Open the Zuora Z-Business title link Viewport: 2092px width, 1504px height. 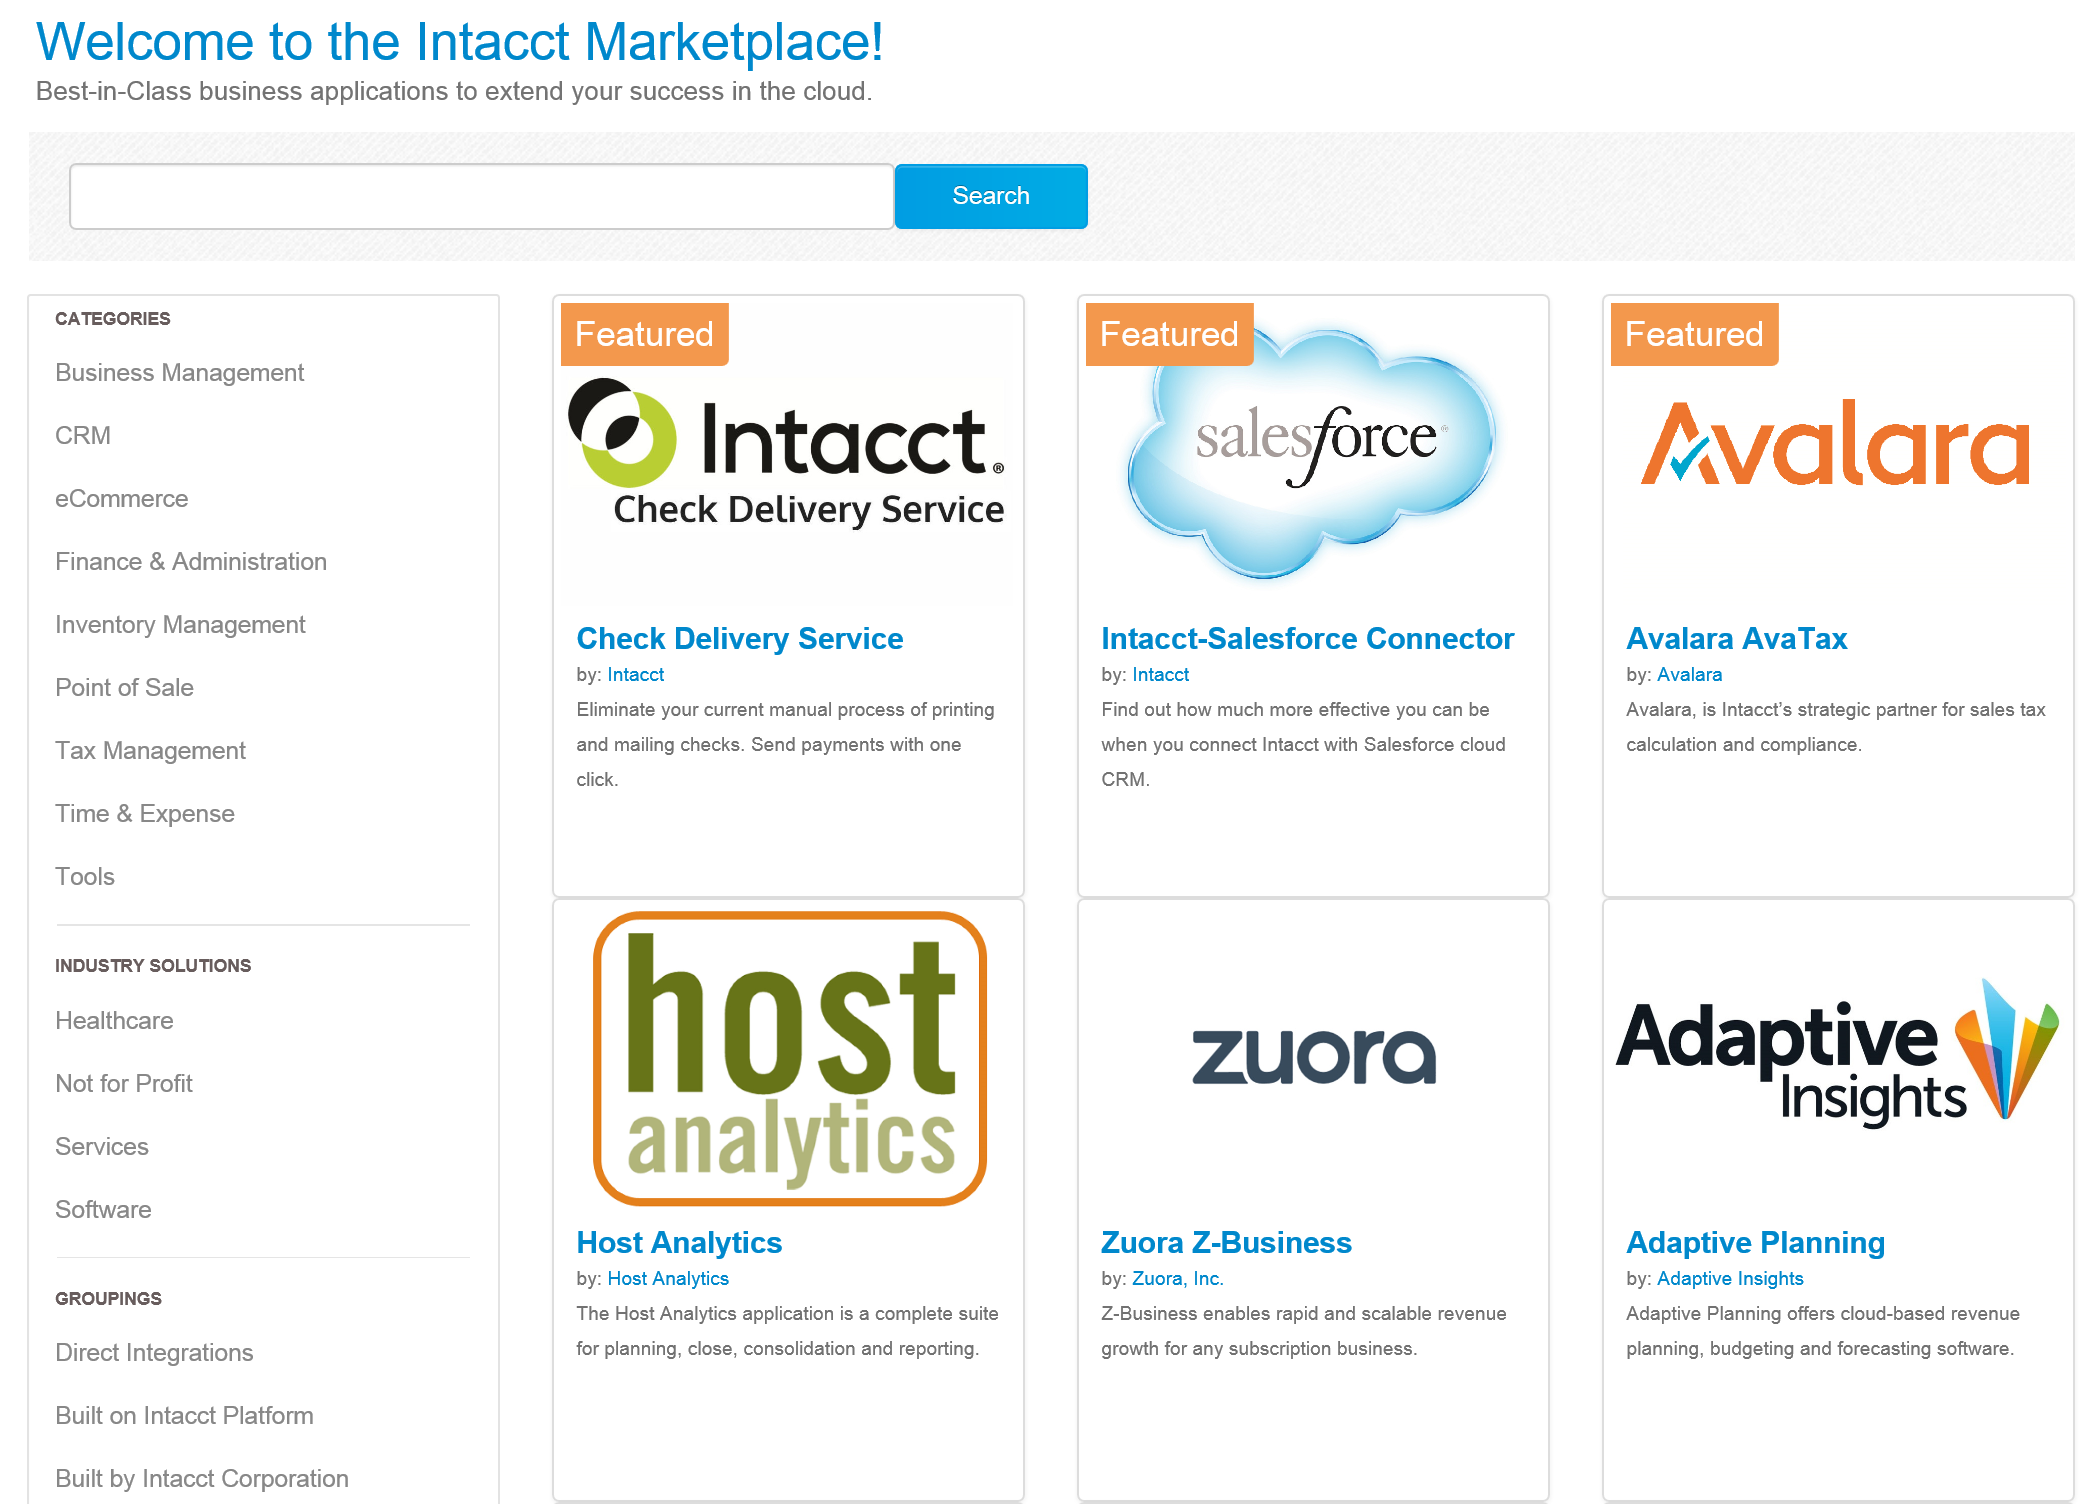[1226, 1242]
